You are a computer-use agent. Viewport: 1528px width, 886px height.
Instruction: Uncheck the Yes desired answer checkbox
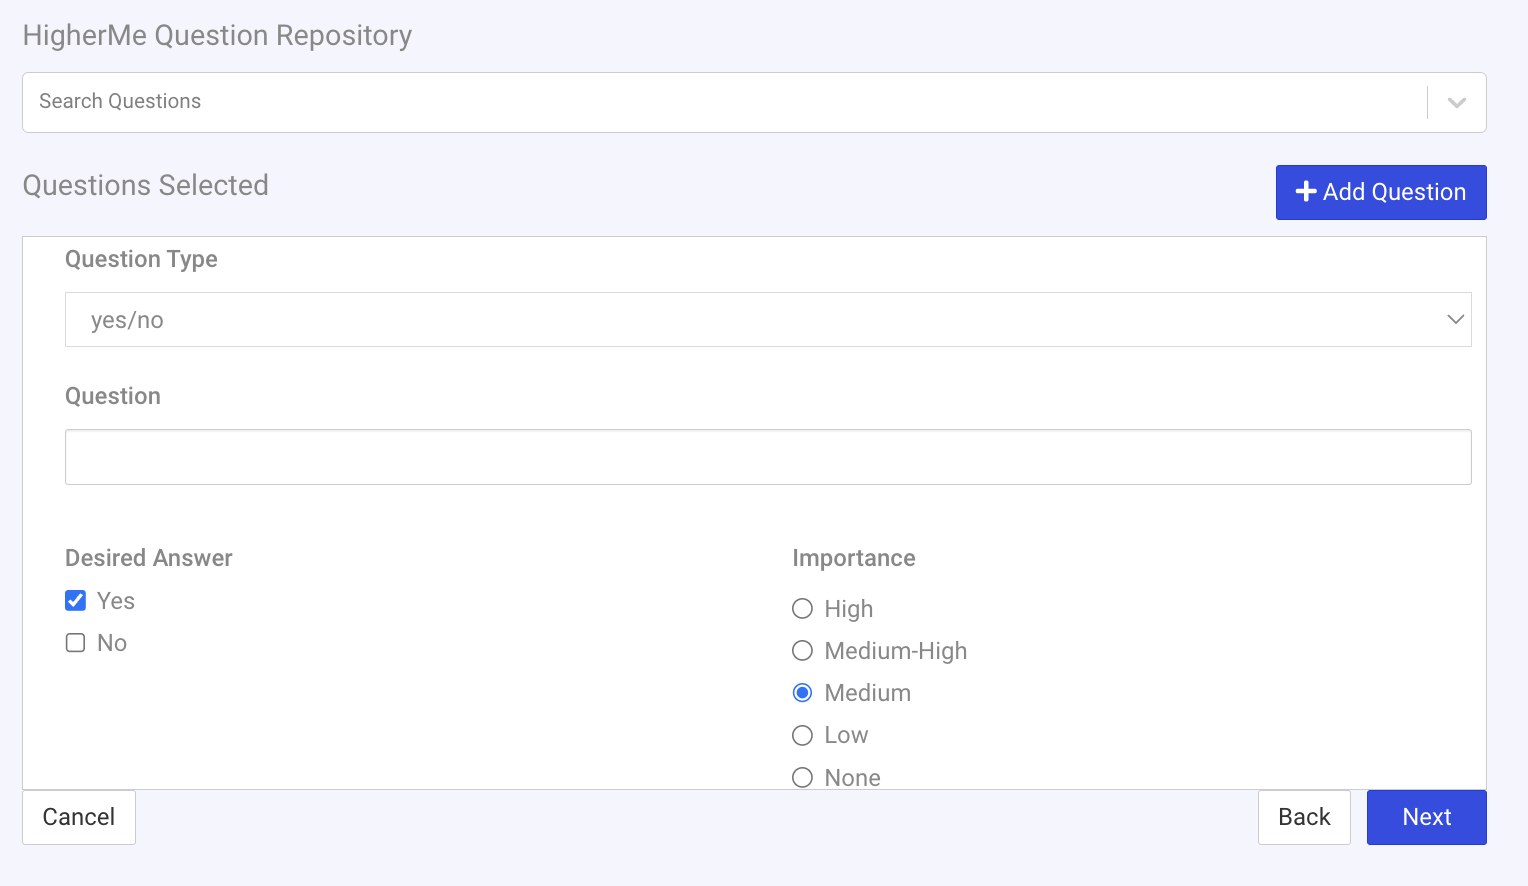pos(75,600)
